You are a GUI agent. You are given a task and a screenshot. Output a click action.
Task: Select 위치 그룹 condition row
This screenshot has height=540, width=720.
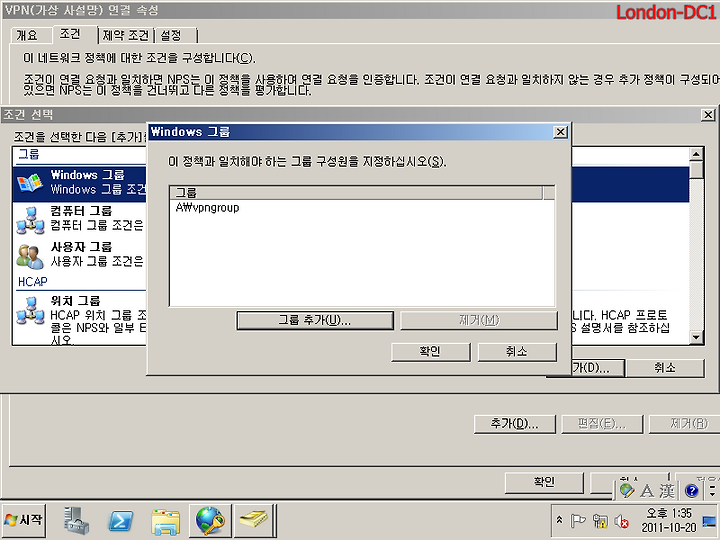[79, 319]
